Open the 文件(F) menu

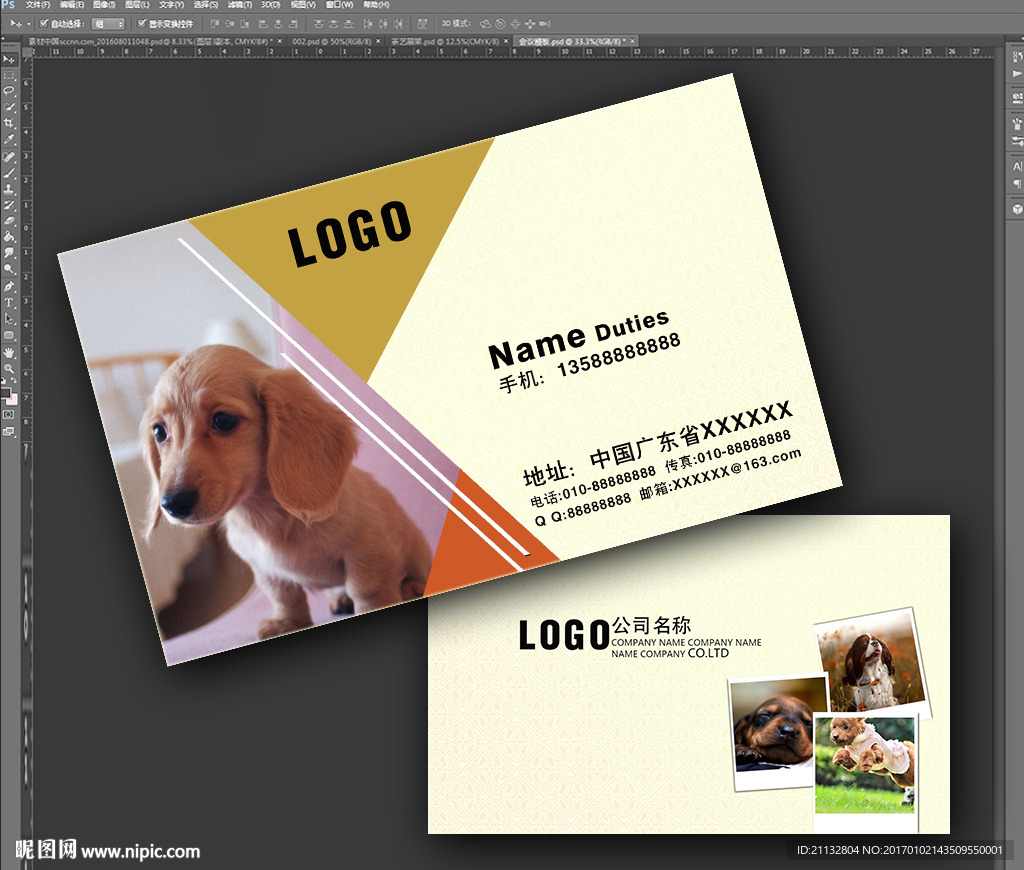click(38, 5)
